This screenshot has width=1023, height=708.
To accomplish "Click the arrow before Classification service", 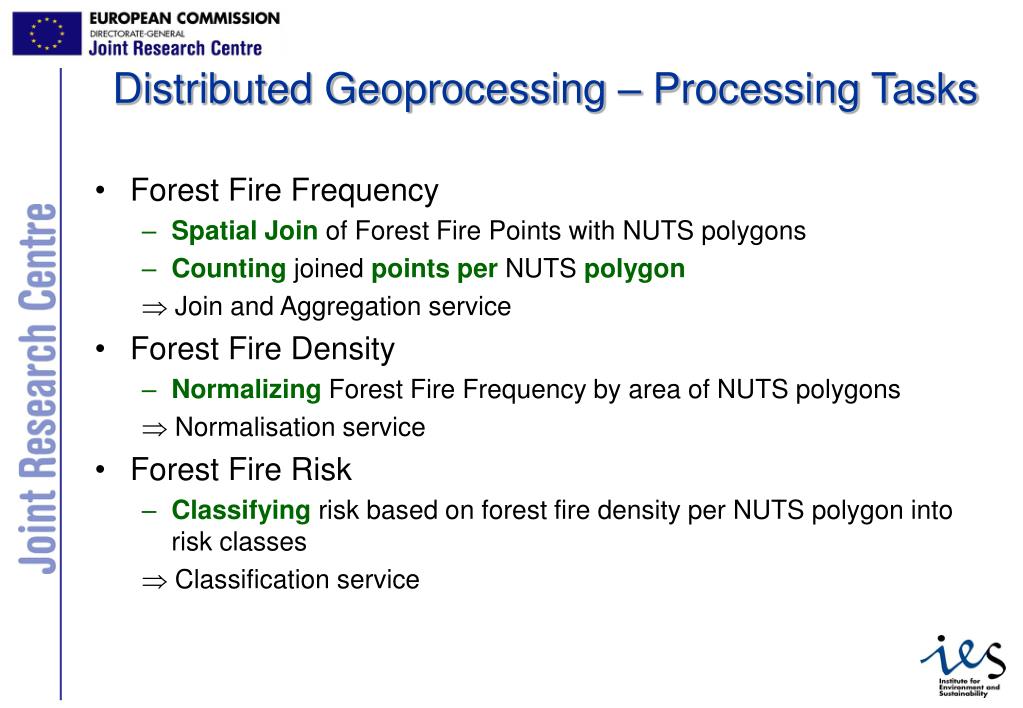I will [x=155, y=581].
